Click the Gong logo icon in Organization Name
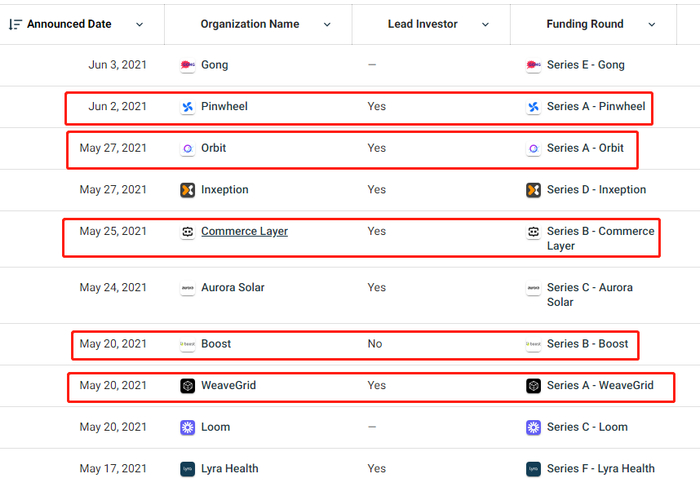Viewport: 700px width, 487px height. coord(187,65)
